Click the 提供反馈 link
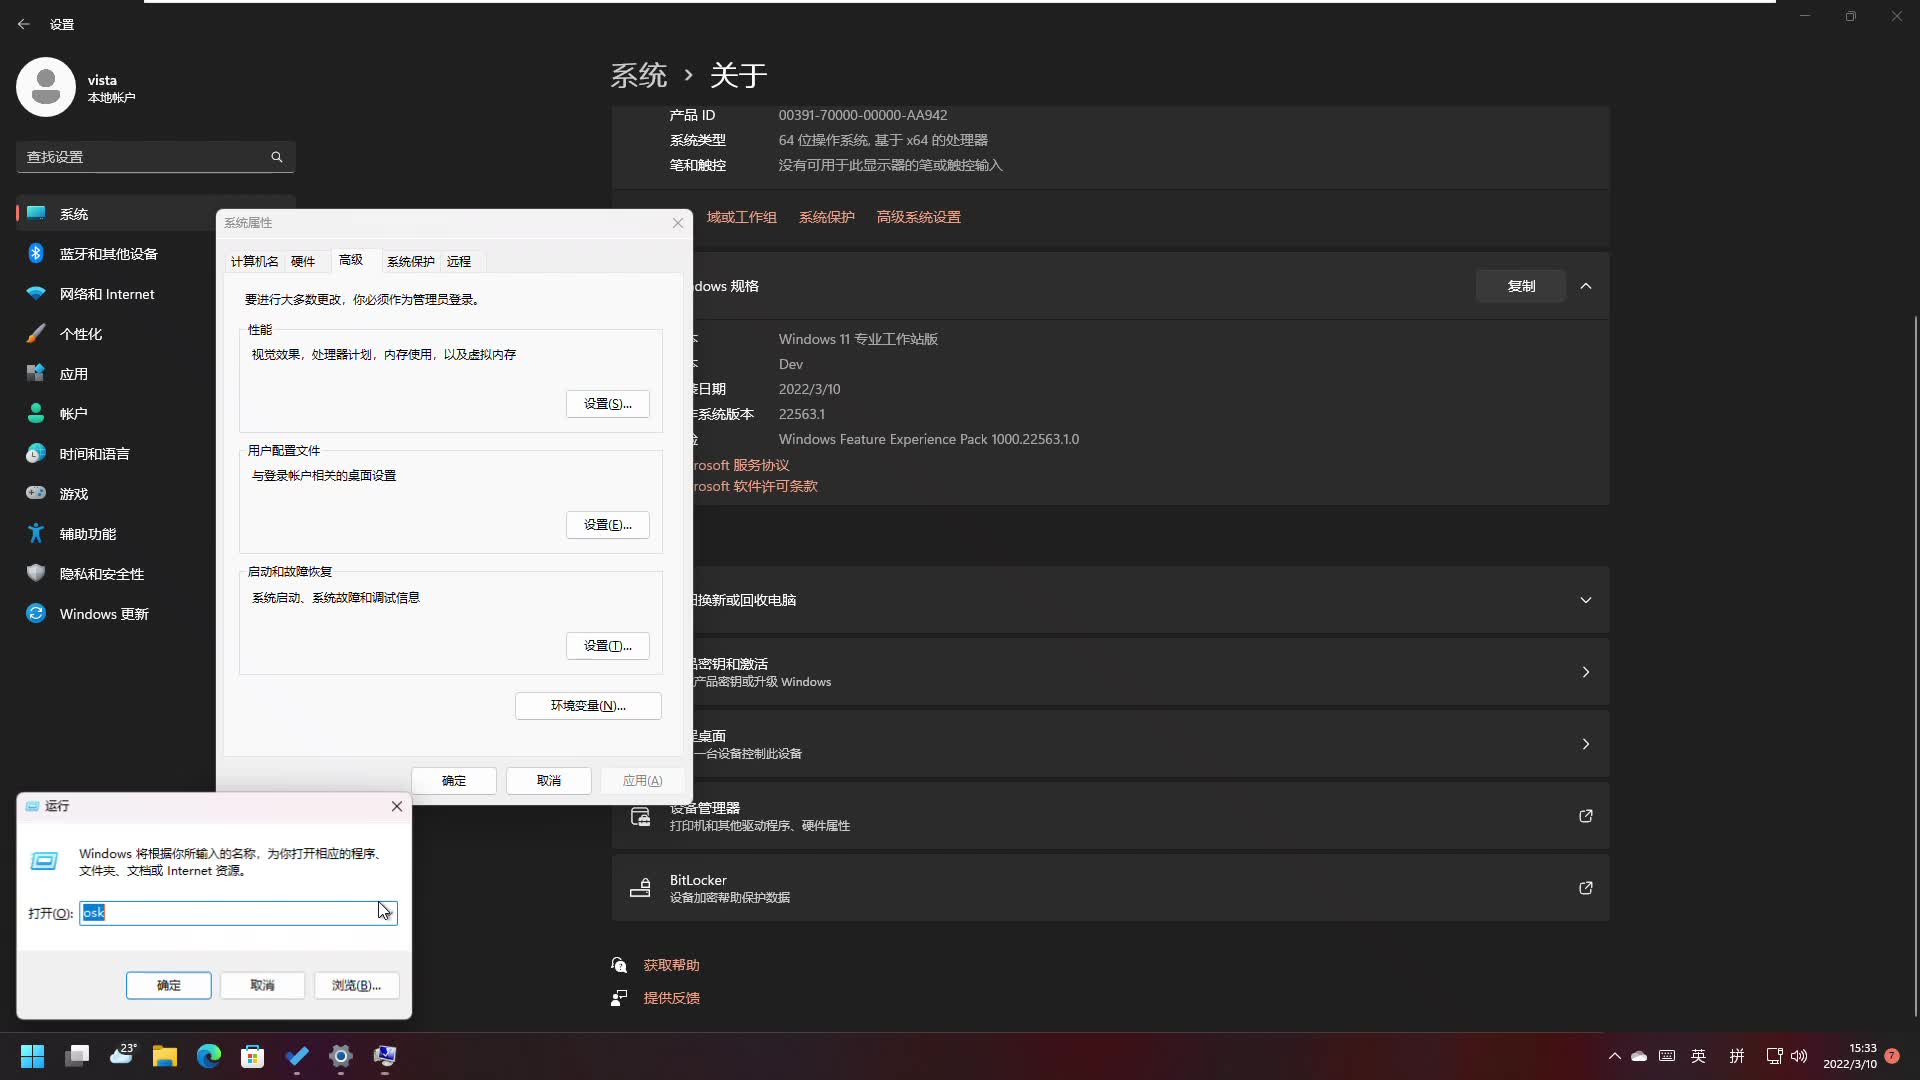 coord(671,998)
